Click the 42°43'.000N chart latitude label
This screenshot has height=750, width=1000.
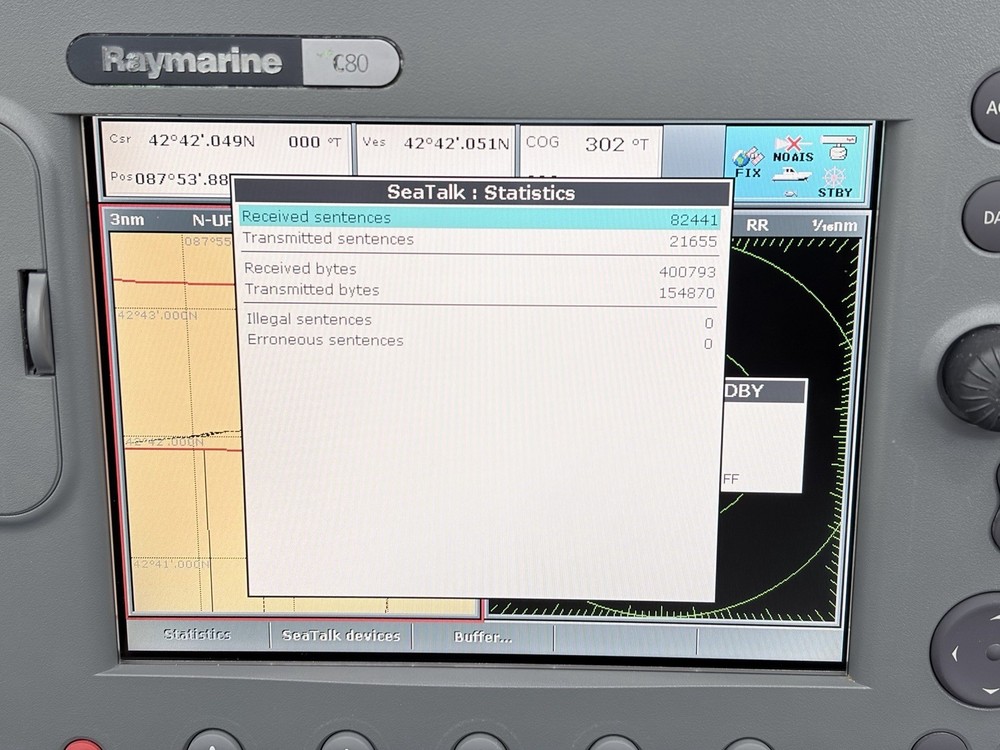[158, 315]
